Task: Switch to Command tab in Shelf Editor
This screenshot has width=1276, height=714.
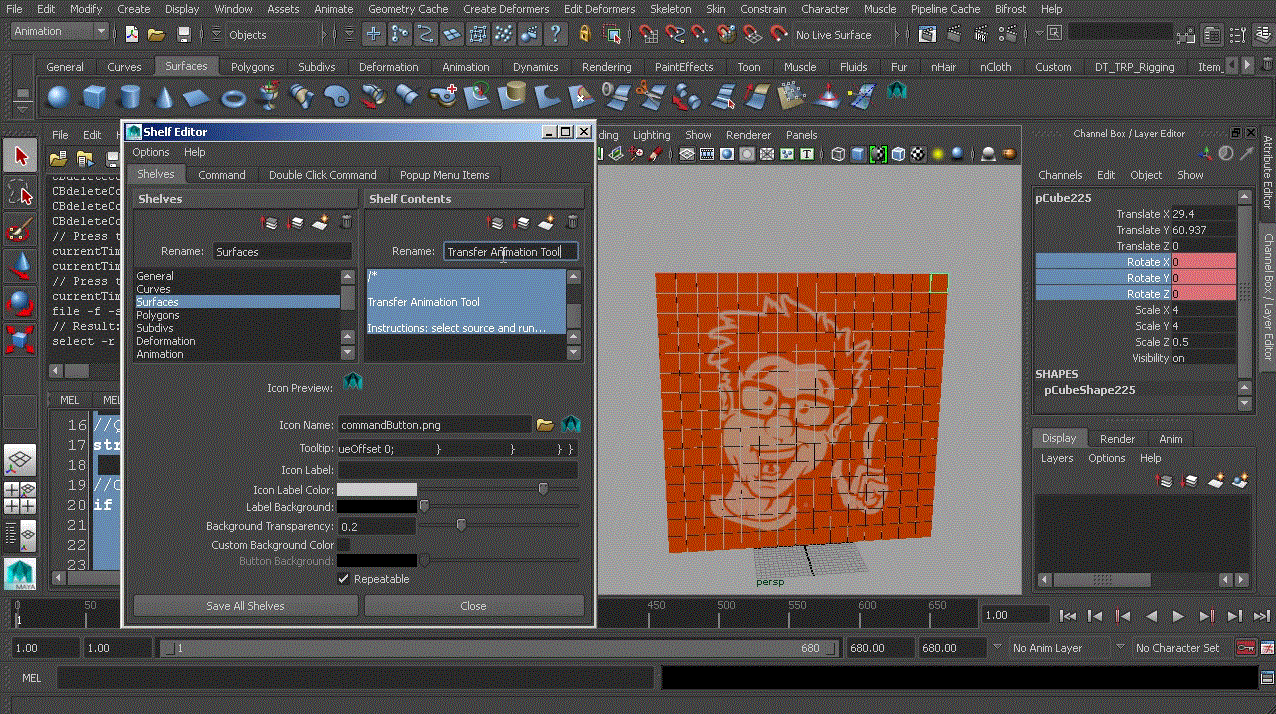Action: 222,175
